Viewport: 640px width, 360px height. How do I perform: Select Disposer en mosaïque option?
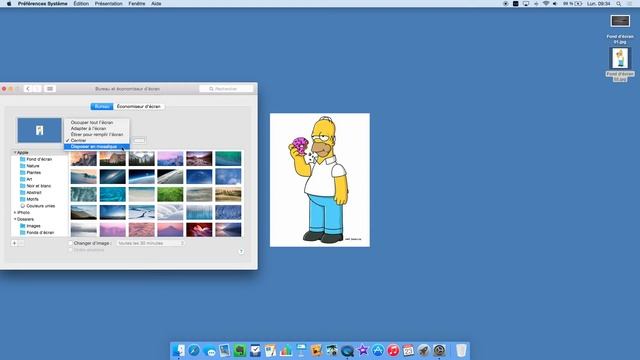click(x=97, y=147)
